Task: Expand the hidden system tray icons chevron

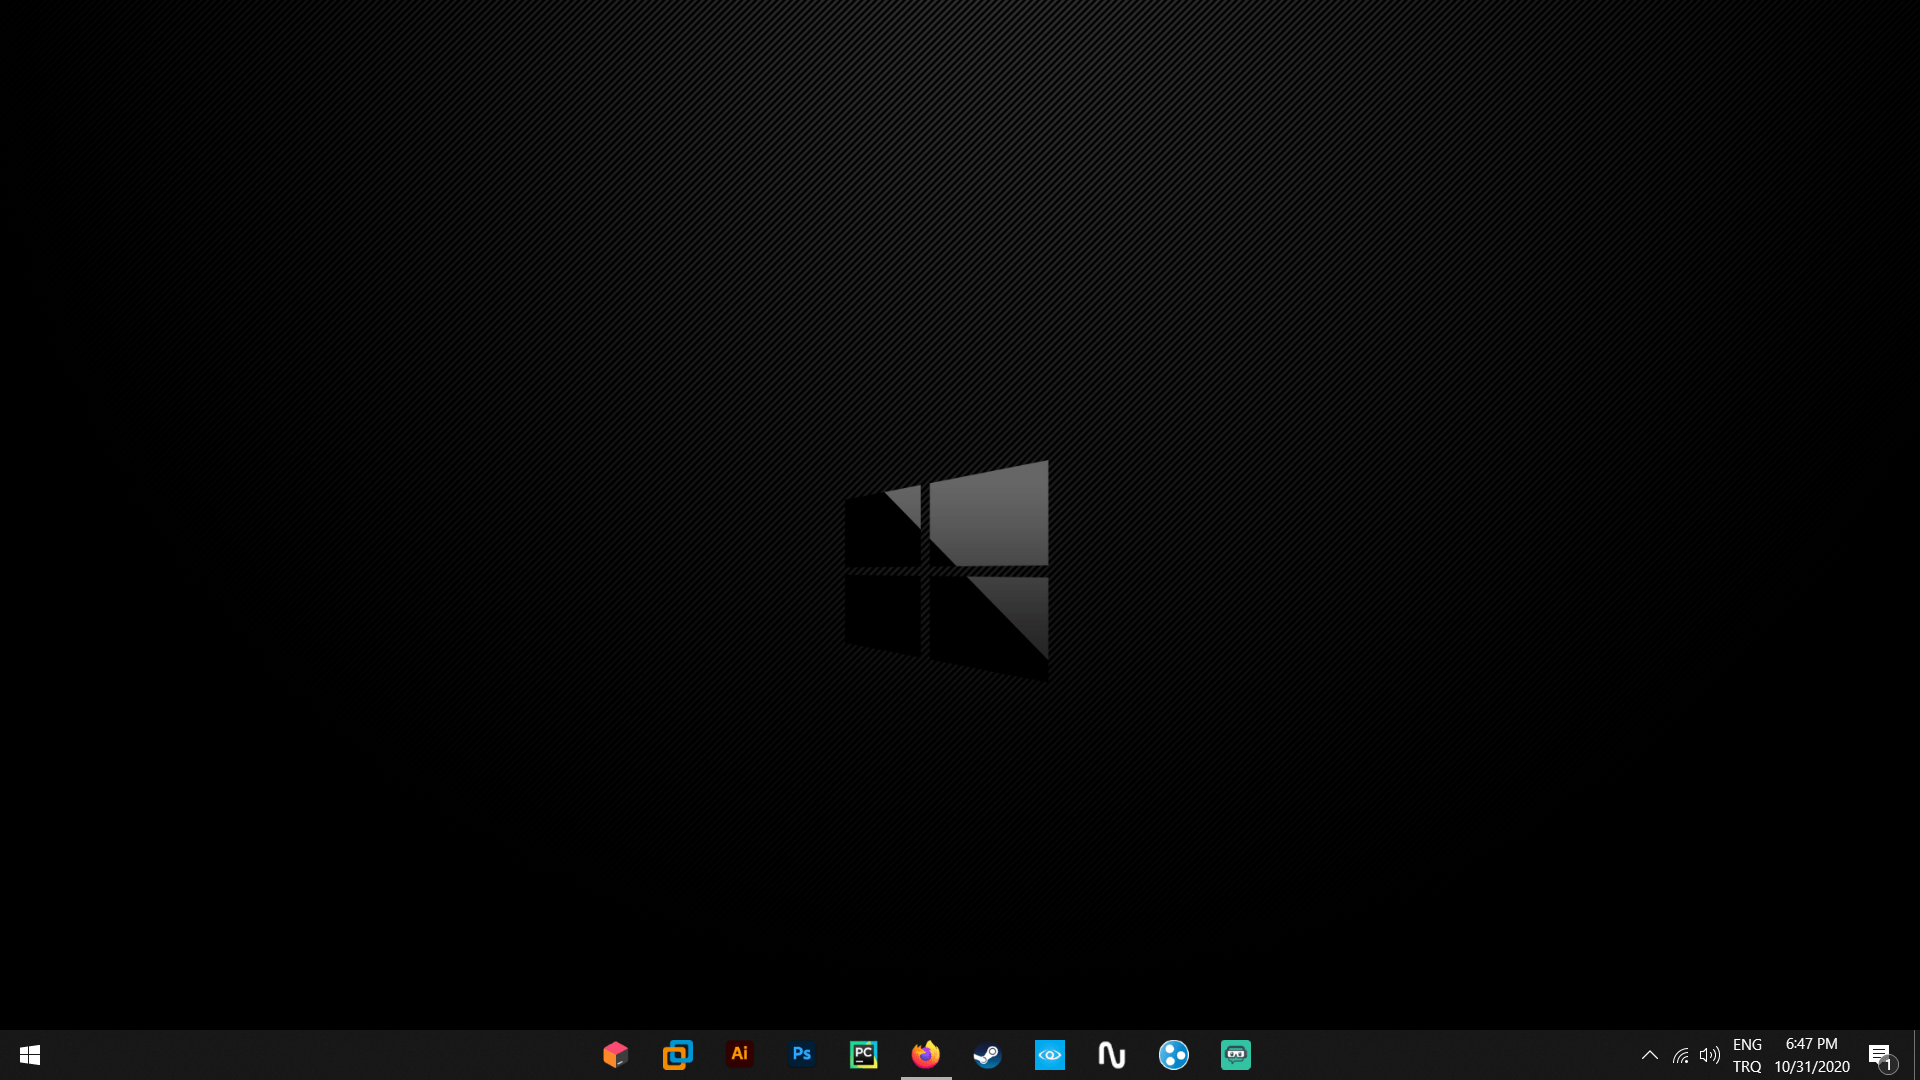Action: point(1650,1055)
